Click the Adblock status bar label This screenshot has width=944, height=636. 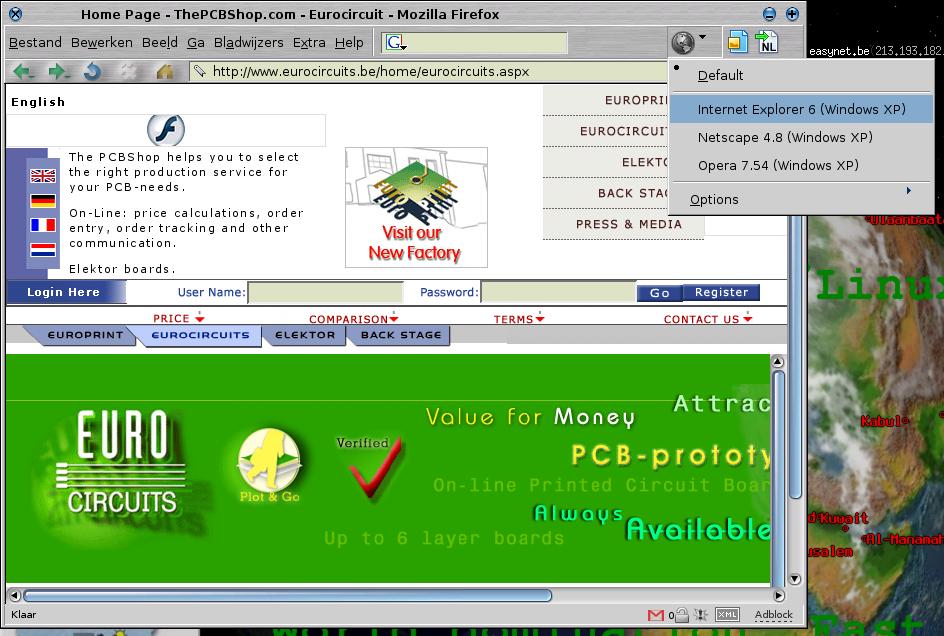pos(774,614)
